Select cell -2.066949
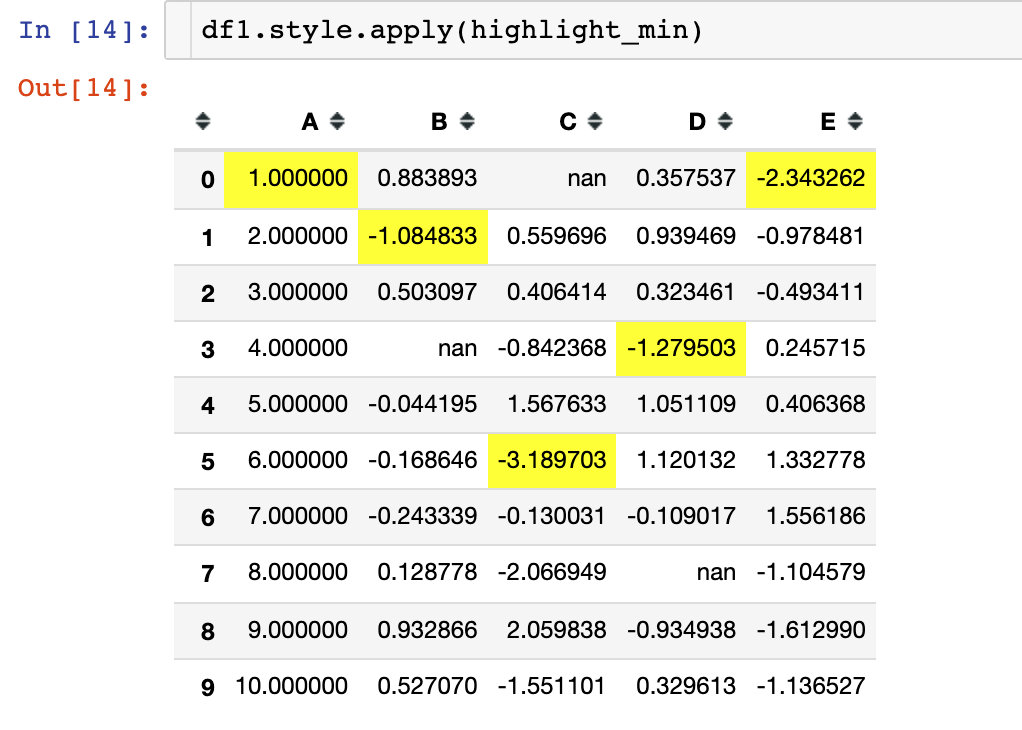The image size is (1022, 730). pyautogui.click(x=551, y=573)
